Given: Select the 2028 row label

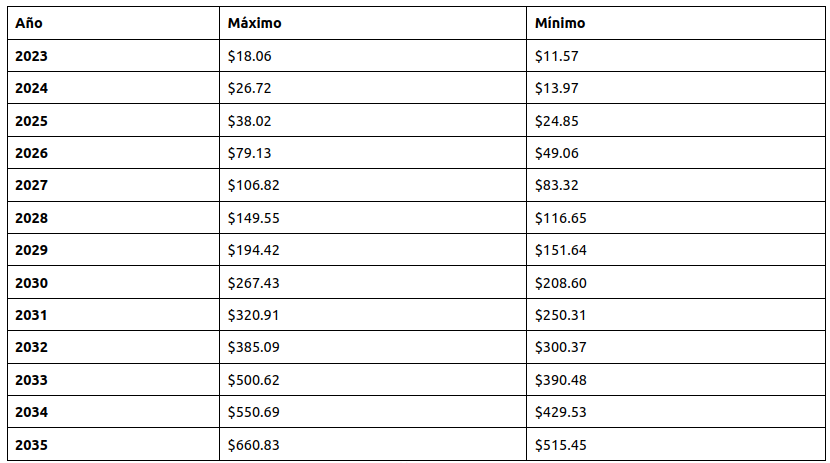Looking at the screenshot, I should pyautogui.click(x=31, y=218).
